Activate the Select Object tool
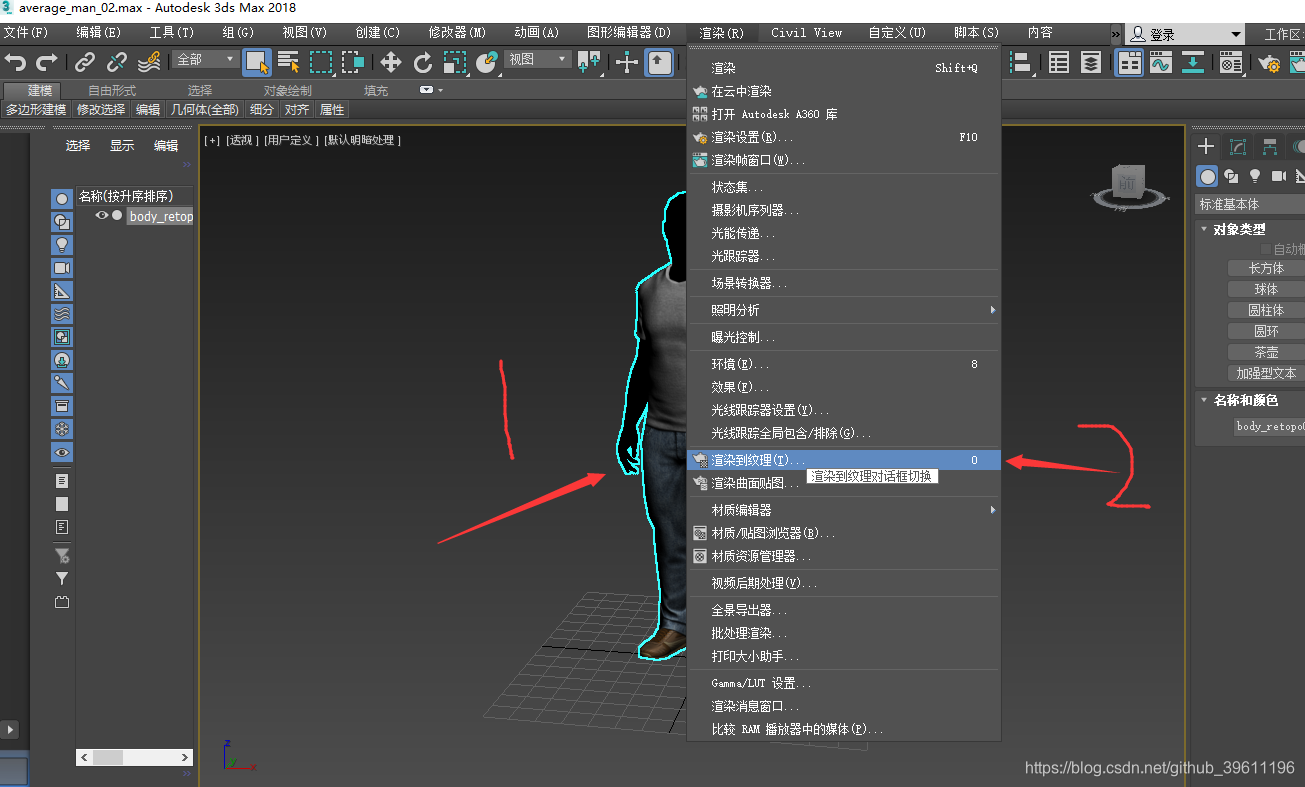 pyautogui.click(x=257, y=63)
